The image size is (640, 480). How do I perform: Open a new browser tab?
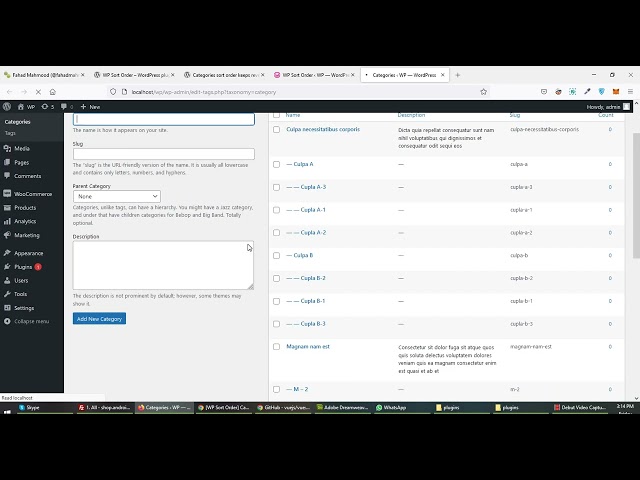pyautogui.click(x=458, y=75)
